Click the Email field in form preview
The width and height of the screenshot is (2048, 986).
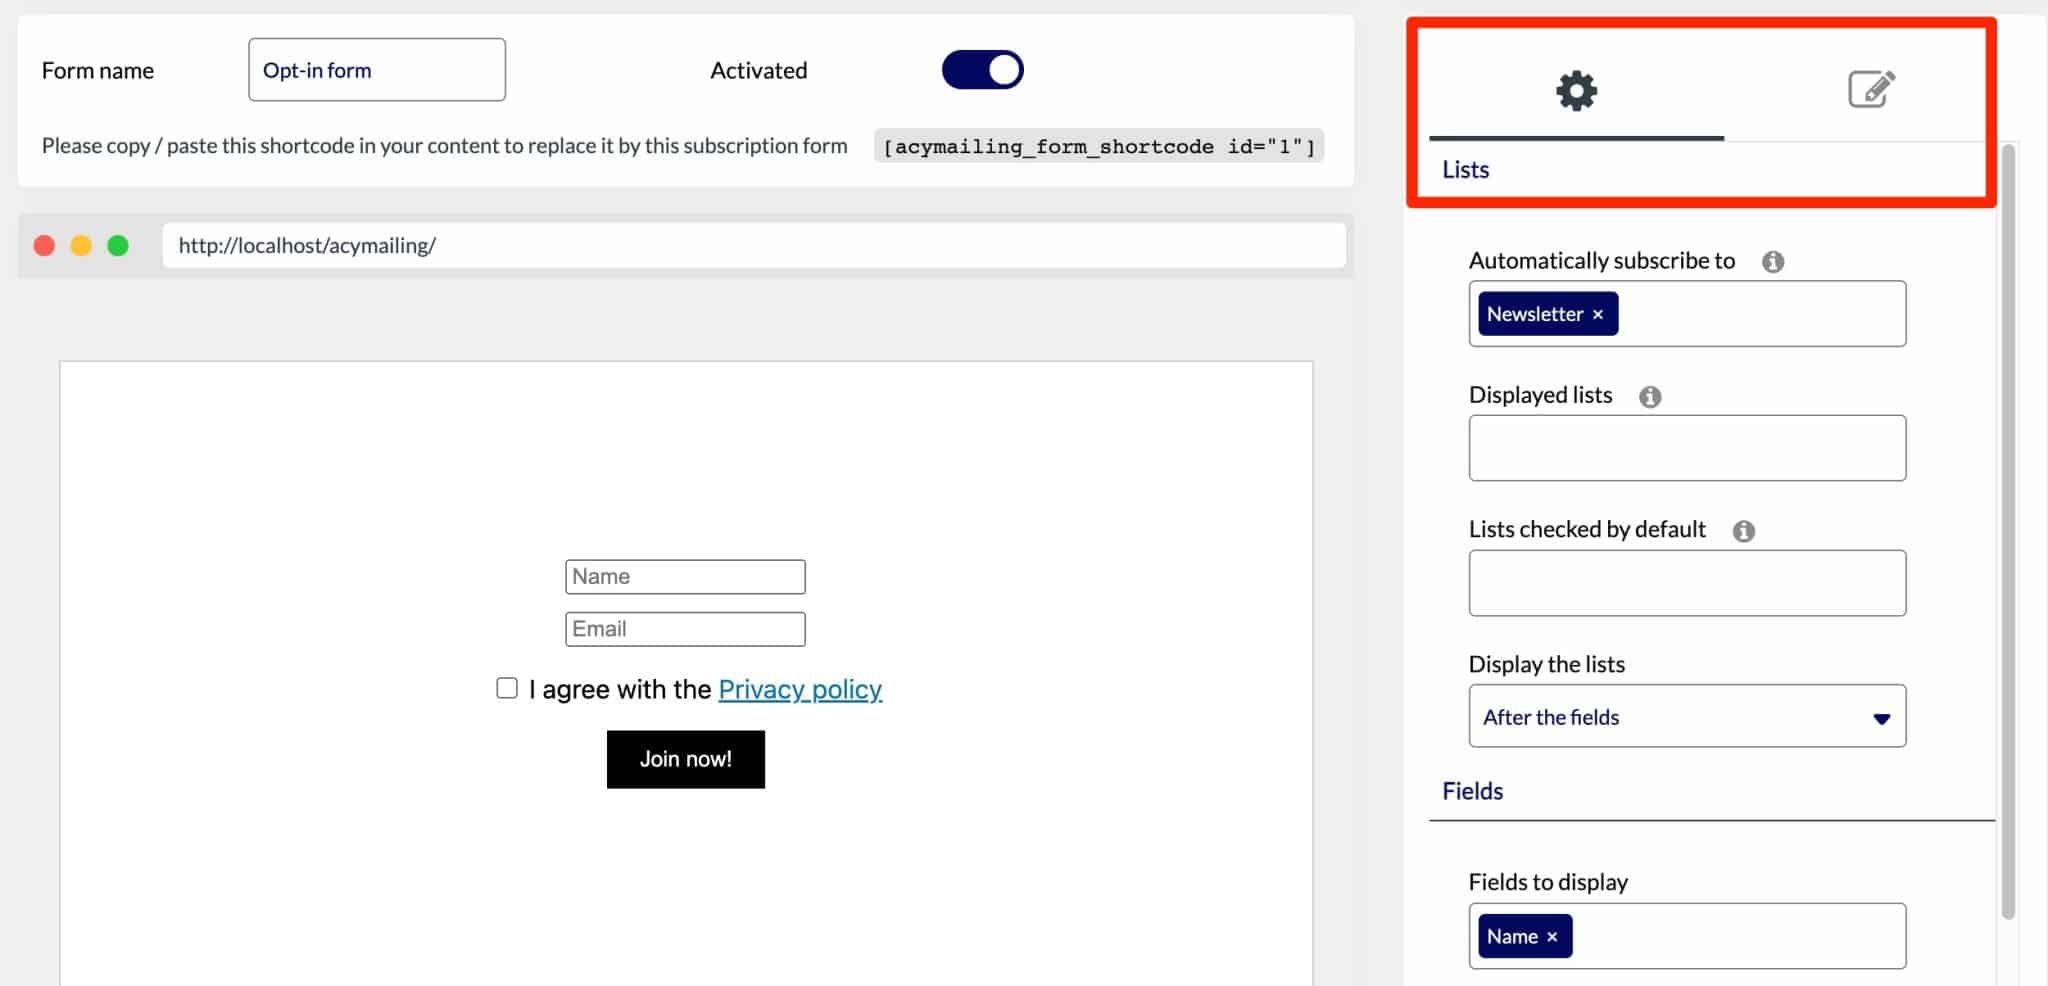pos(685,629)
